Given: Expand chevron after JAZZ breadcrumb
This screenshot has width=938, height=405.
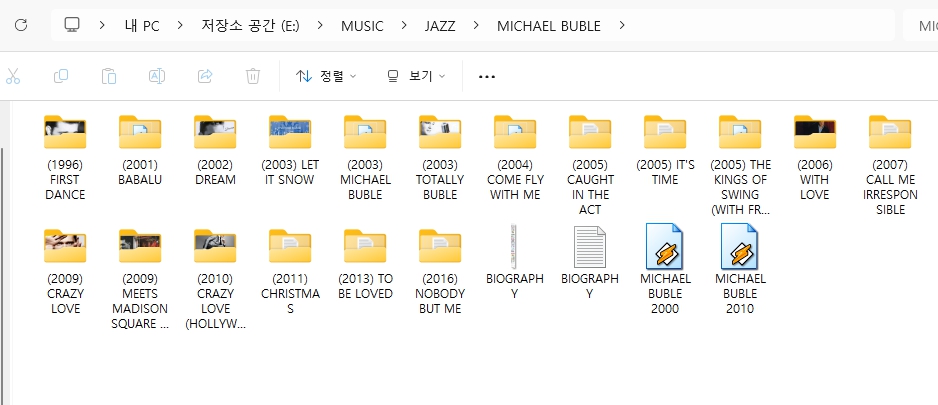Looking at the screenshot, I should pos(476,25).
